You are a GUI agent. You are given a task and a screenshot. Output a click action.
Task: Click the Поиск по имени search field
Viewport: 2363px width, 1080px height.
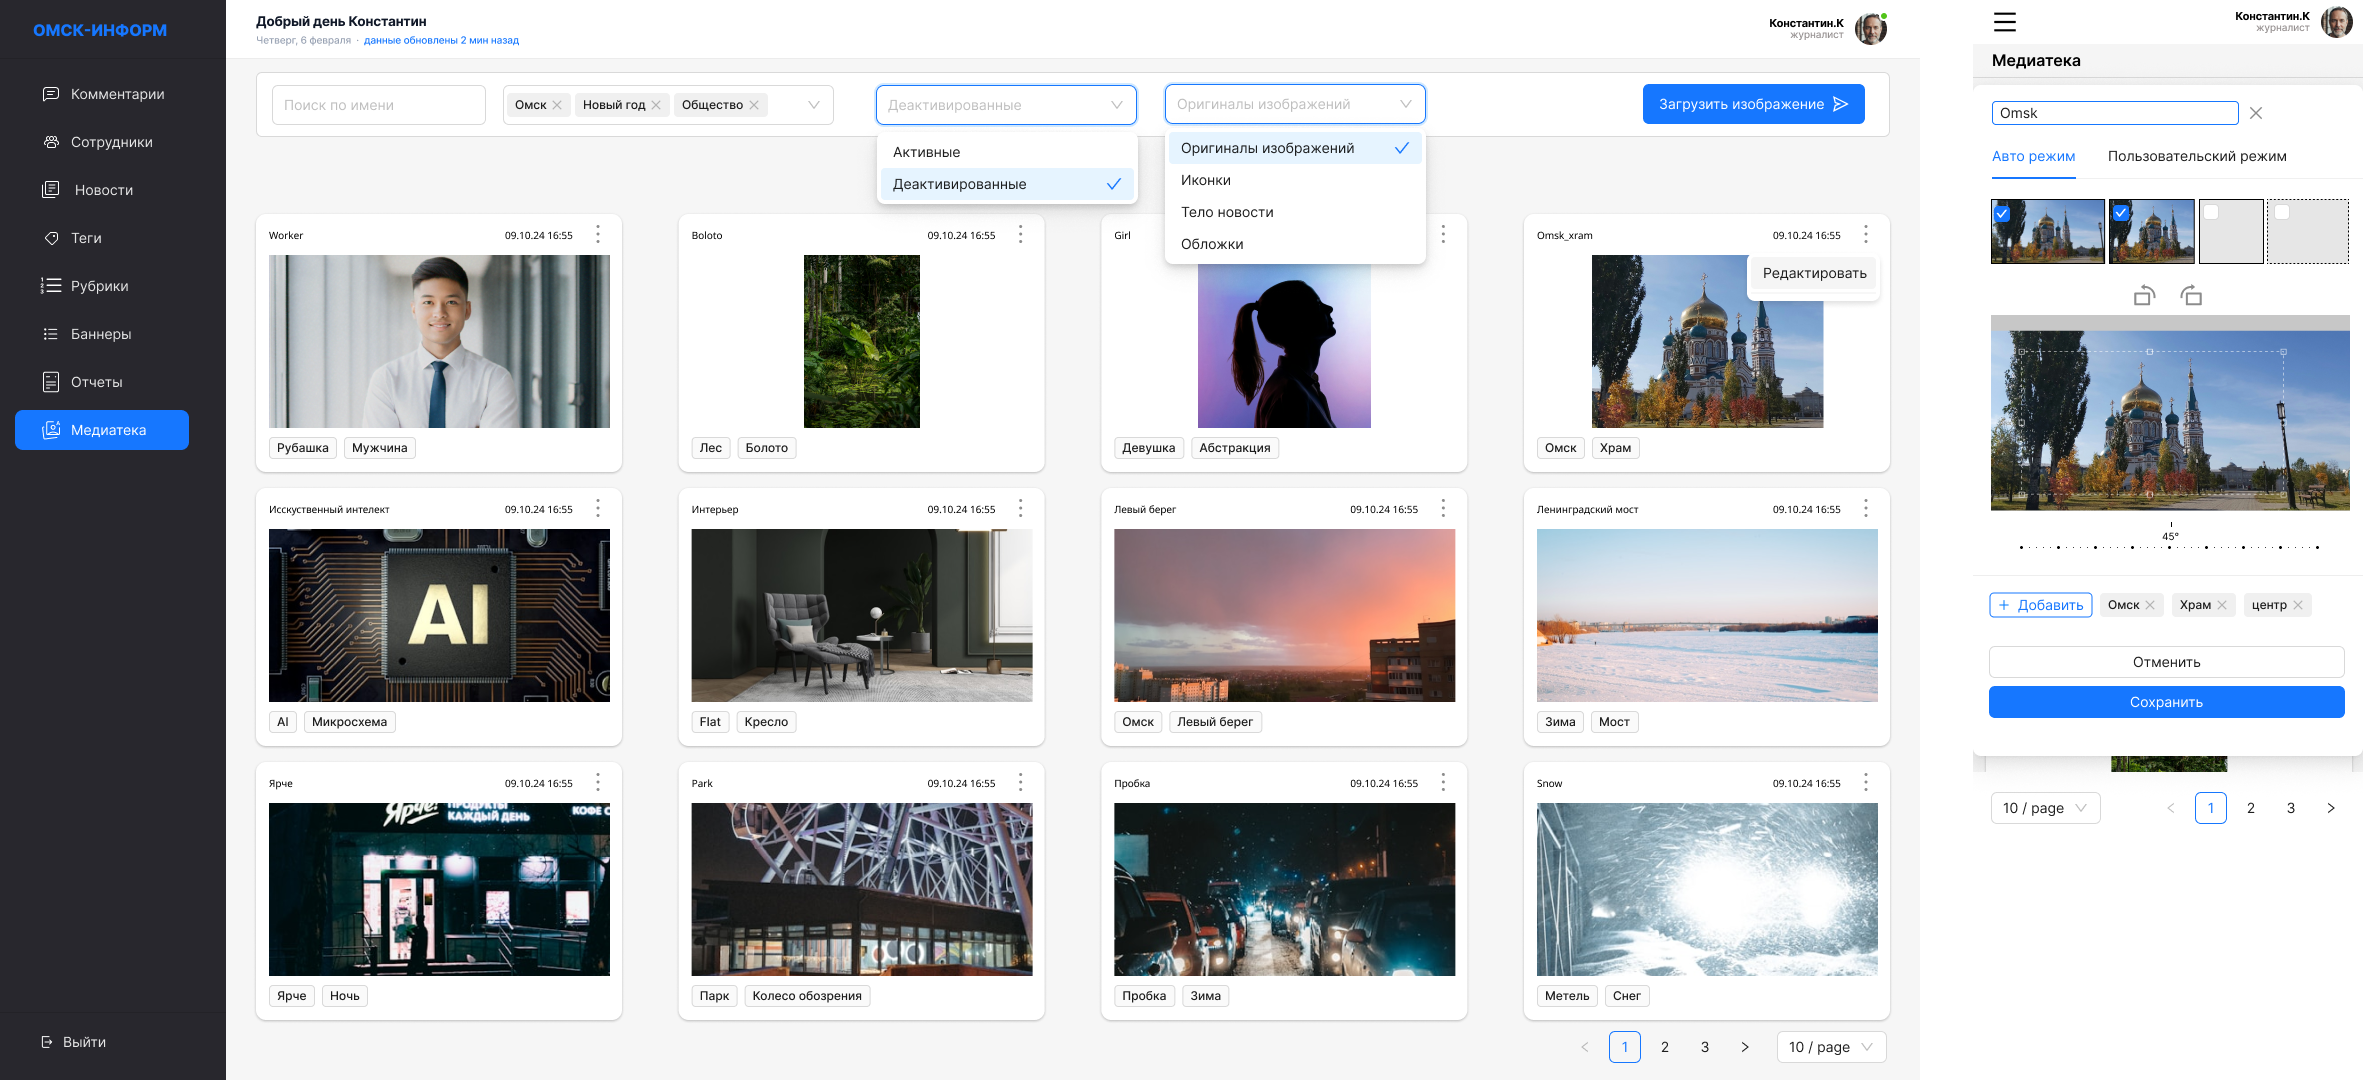coord(378,105)
